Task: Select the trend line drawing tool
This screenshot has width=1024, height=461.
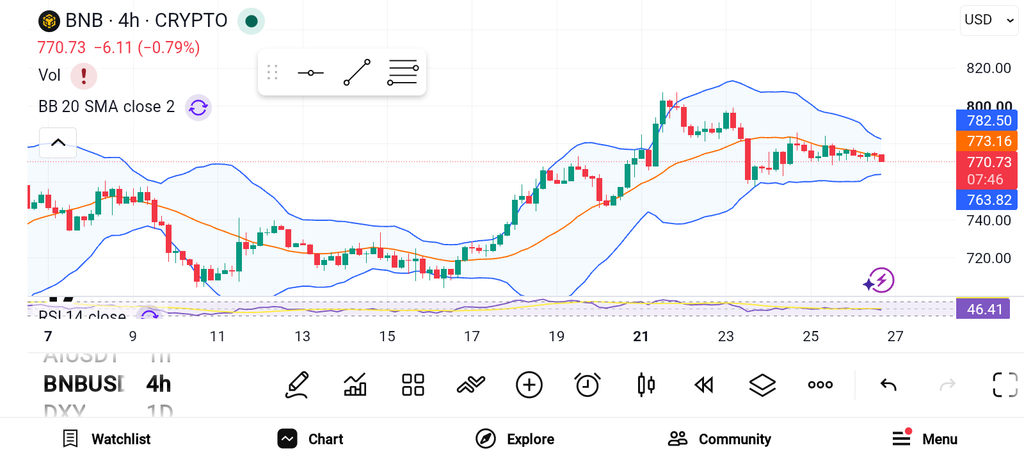Action: point(357,72)
